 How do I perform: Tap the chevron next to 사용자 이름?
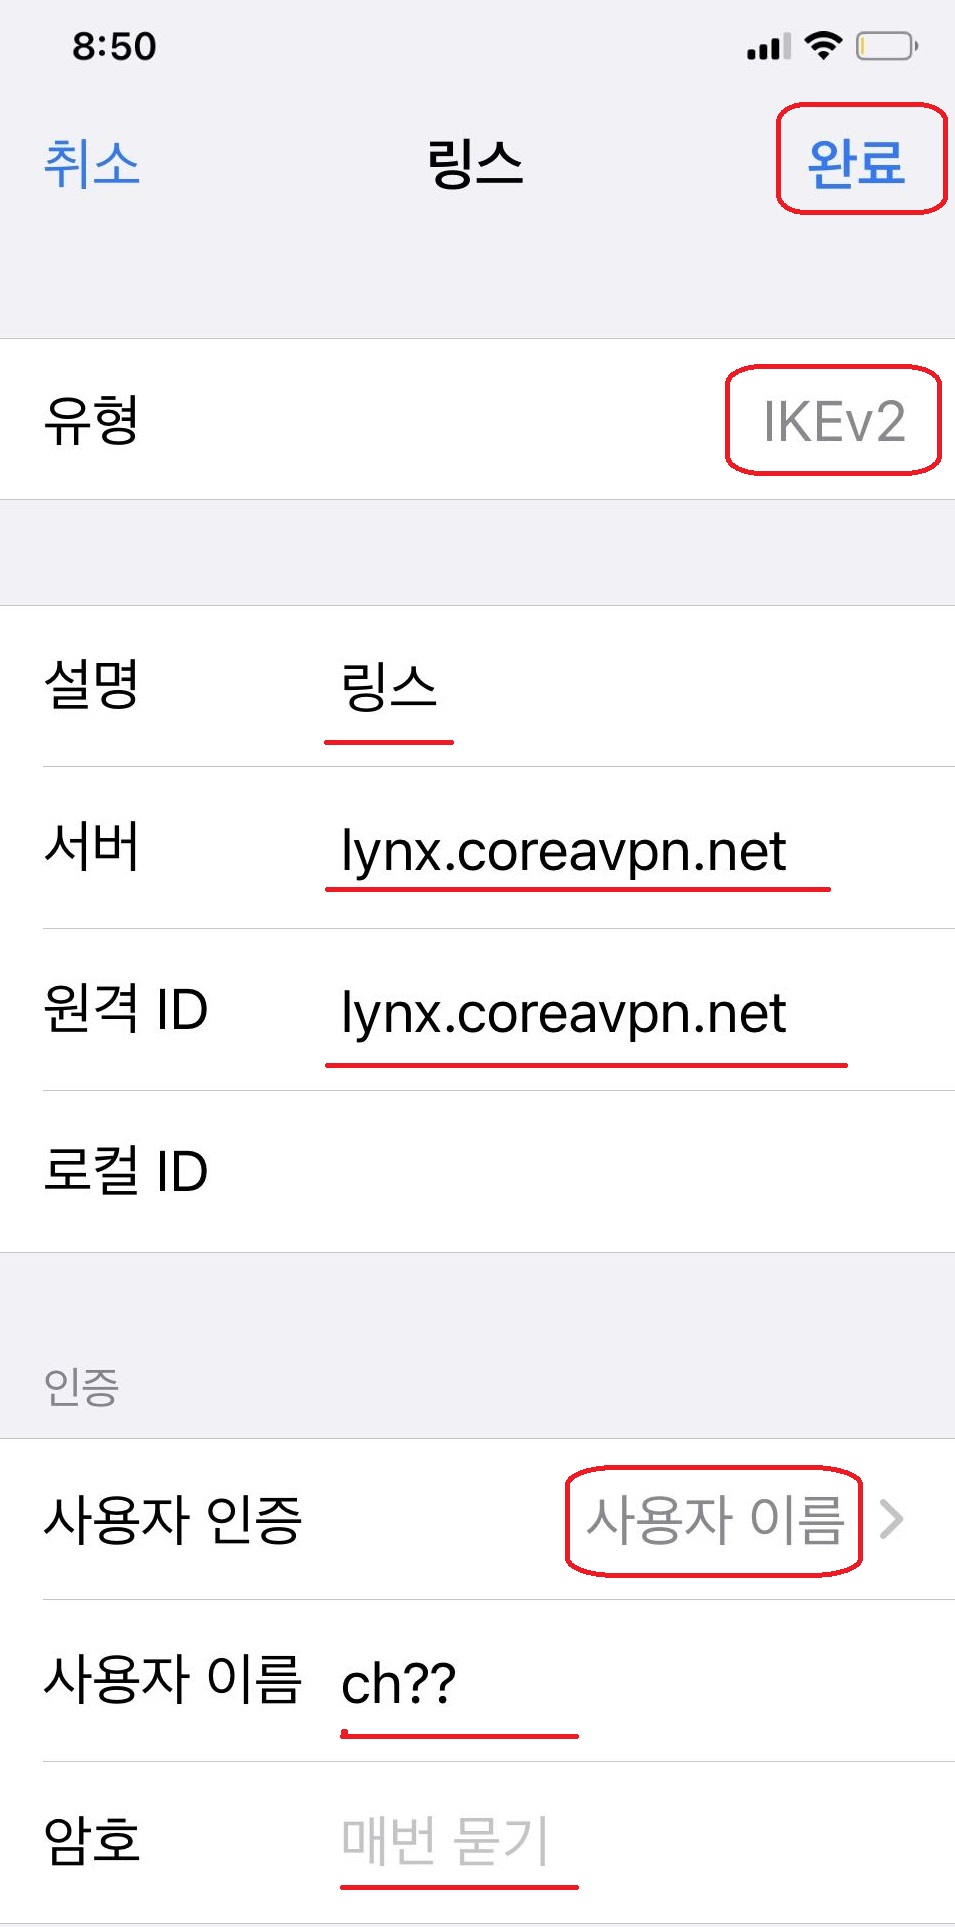(x=892, y=1519)
